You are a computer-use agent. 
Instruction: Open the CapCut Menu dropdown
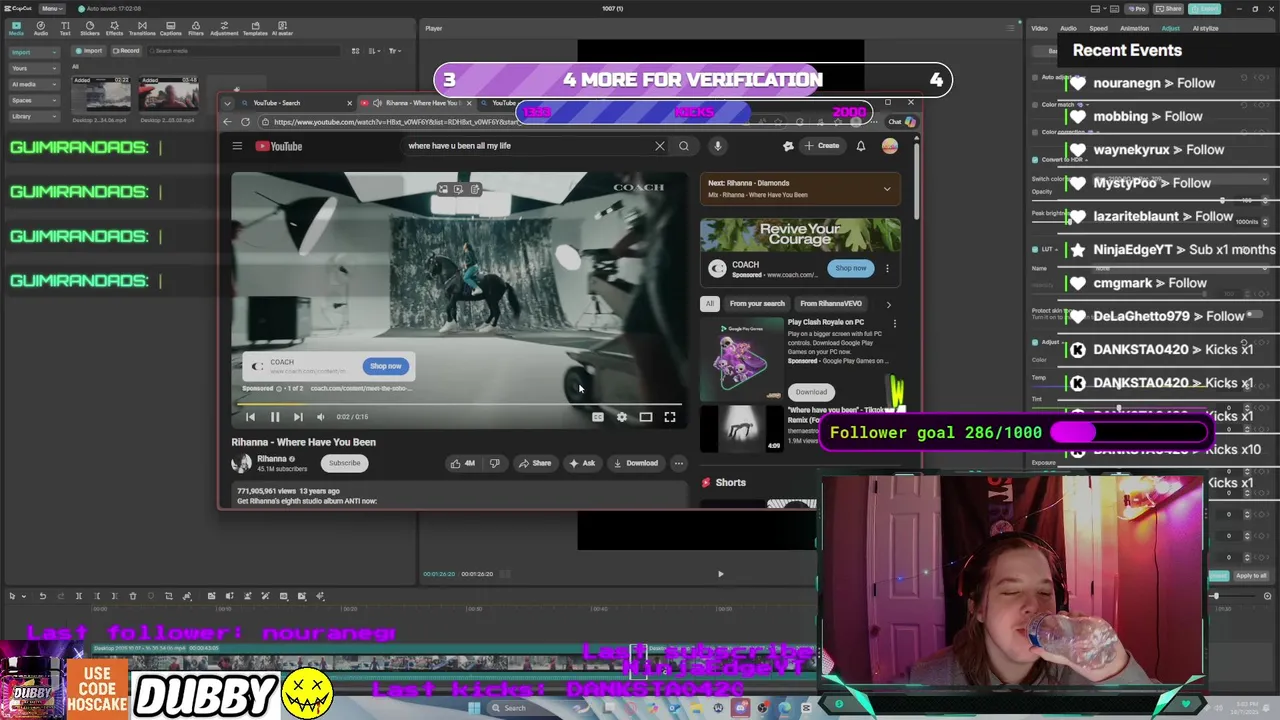click(x=52, y=9)
